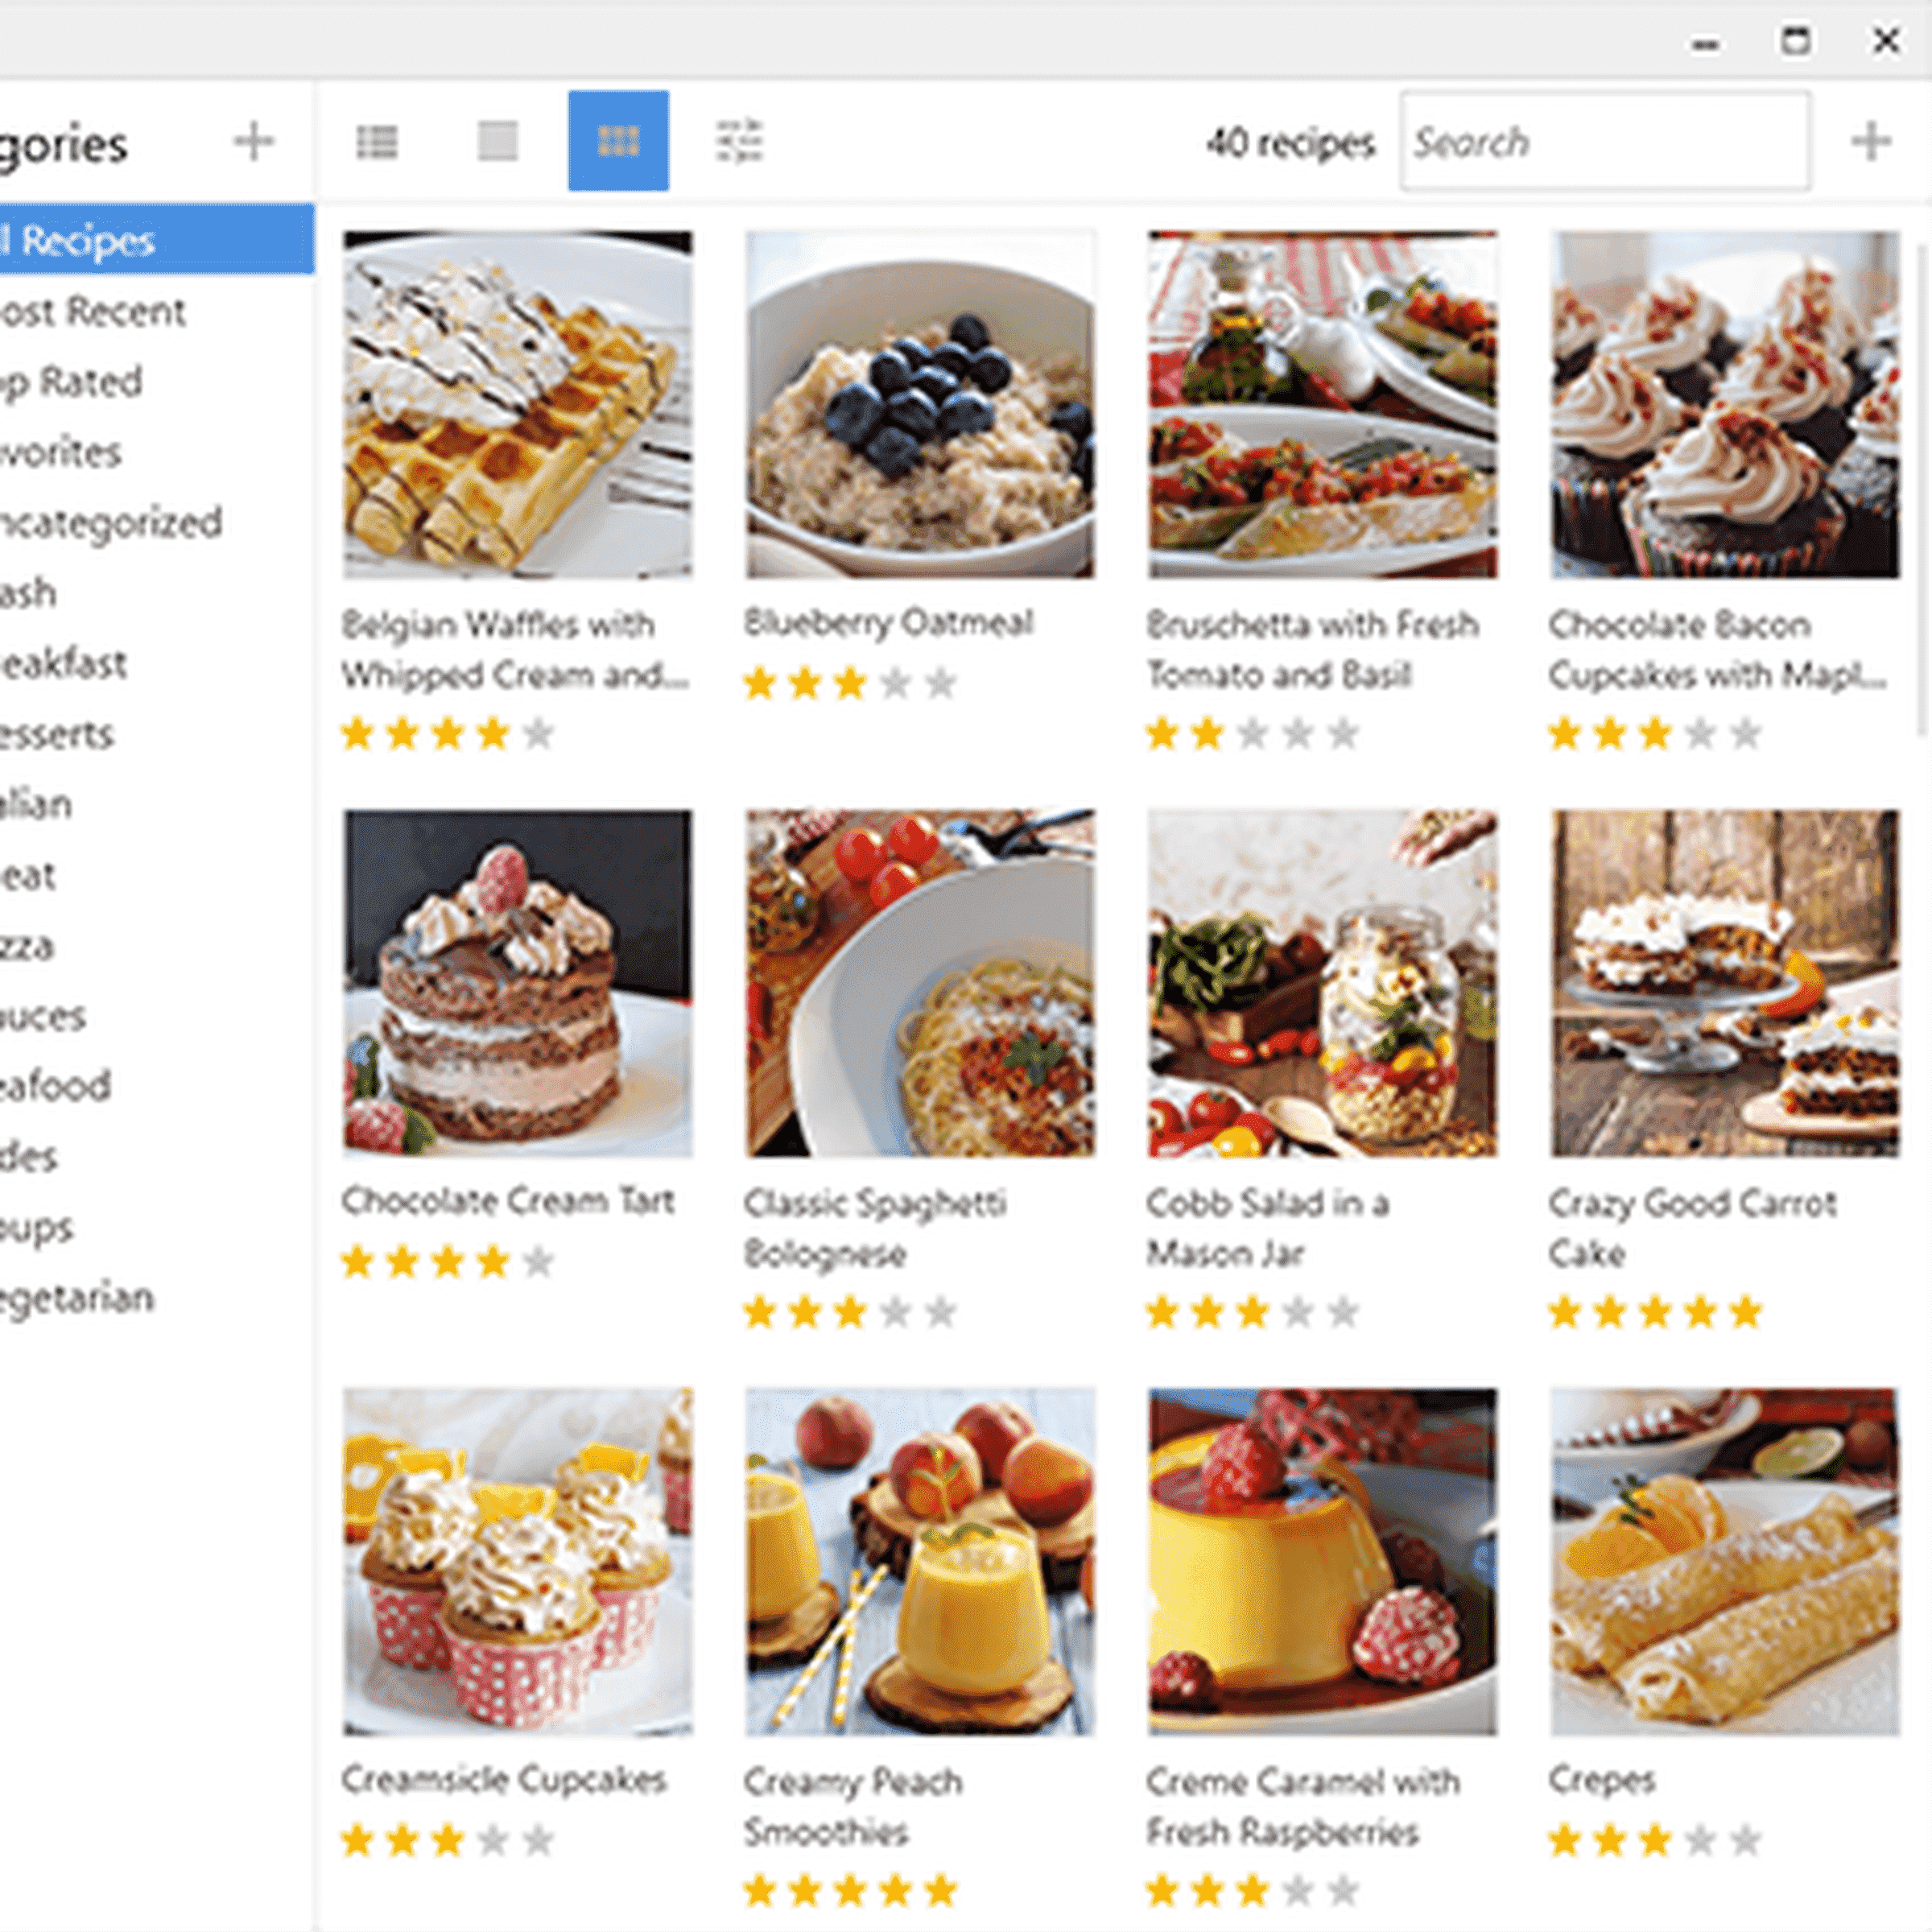Image resolution: width=1932 pixels, height=1932 pixels.
Task: Open the Classic Spaghetti Bolognese photo
Action: pyautogui.click(x=920, y=983)
